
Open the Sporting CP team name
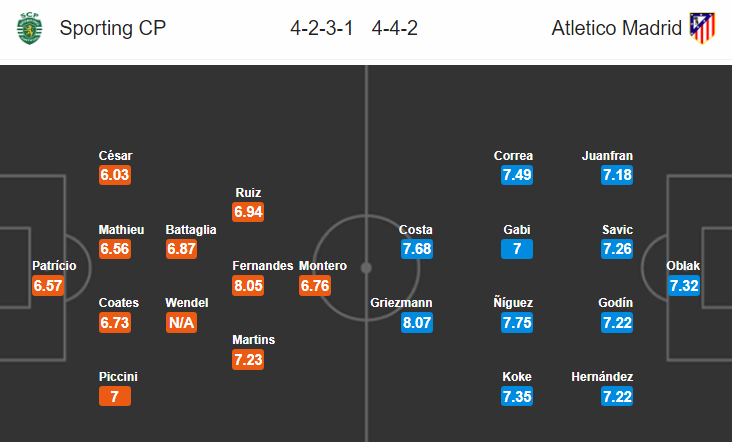pyautogui.click(x=113, y=28)
